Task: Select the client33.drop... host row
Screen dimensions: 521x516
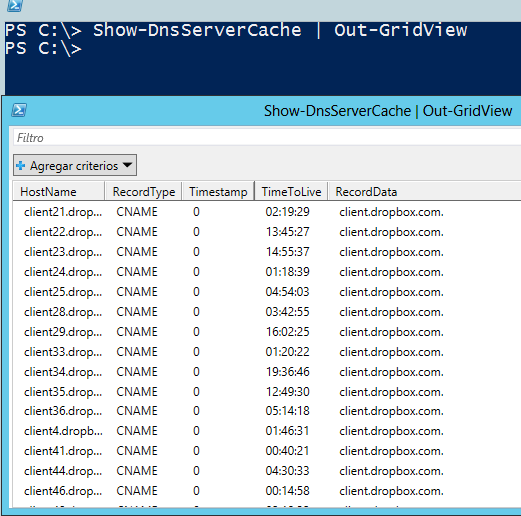Action: click(x=267, y=352)
